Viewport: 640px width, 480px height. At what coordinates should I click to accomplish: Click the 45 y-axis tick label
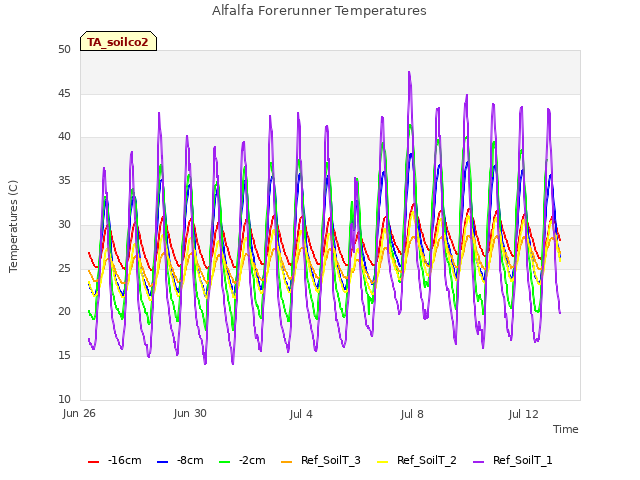tap(64, 94)
